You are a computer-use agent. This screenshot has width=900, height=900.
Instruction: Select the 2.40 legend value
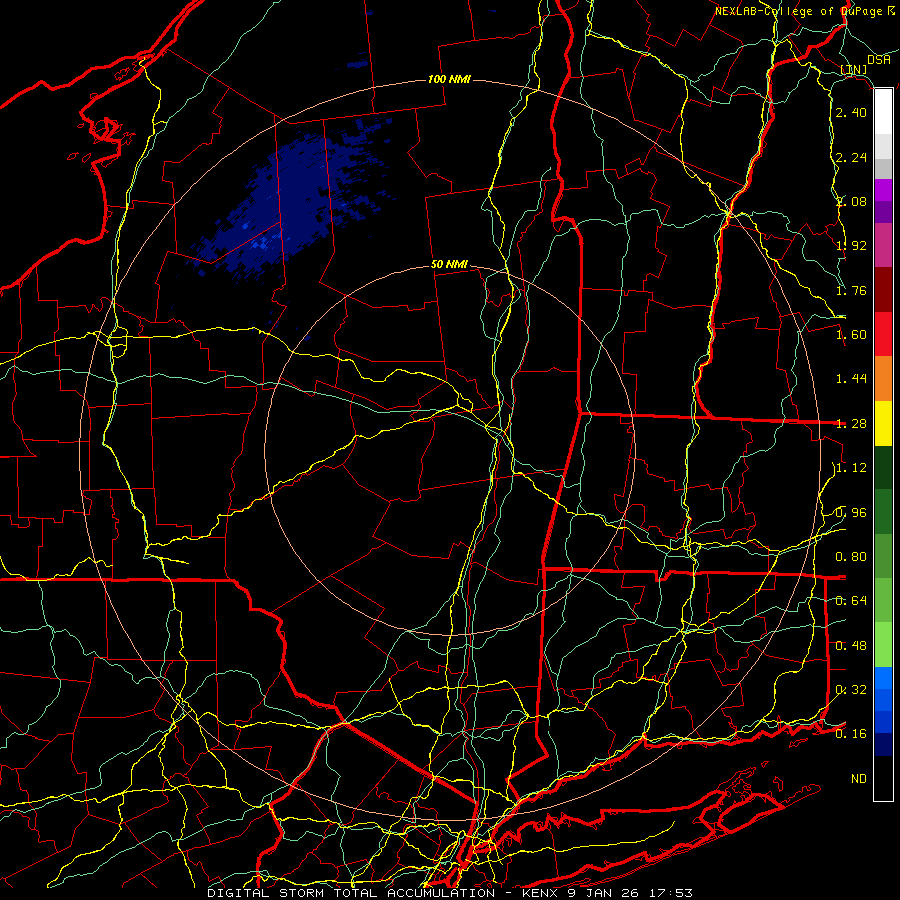(851, 112)
